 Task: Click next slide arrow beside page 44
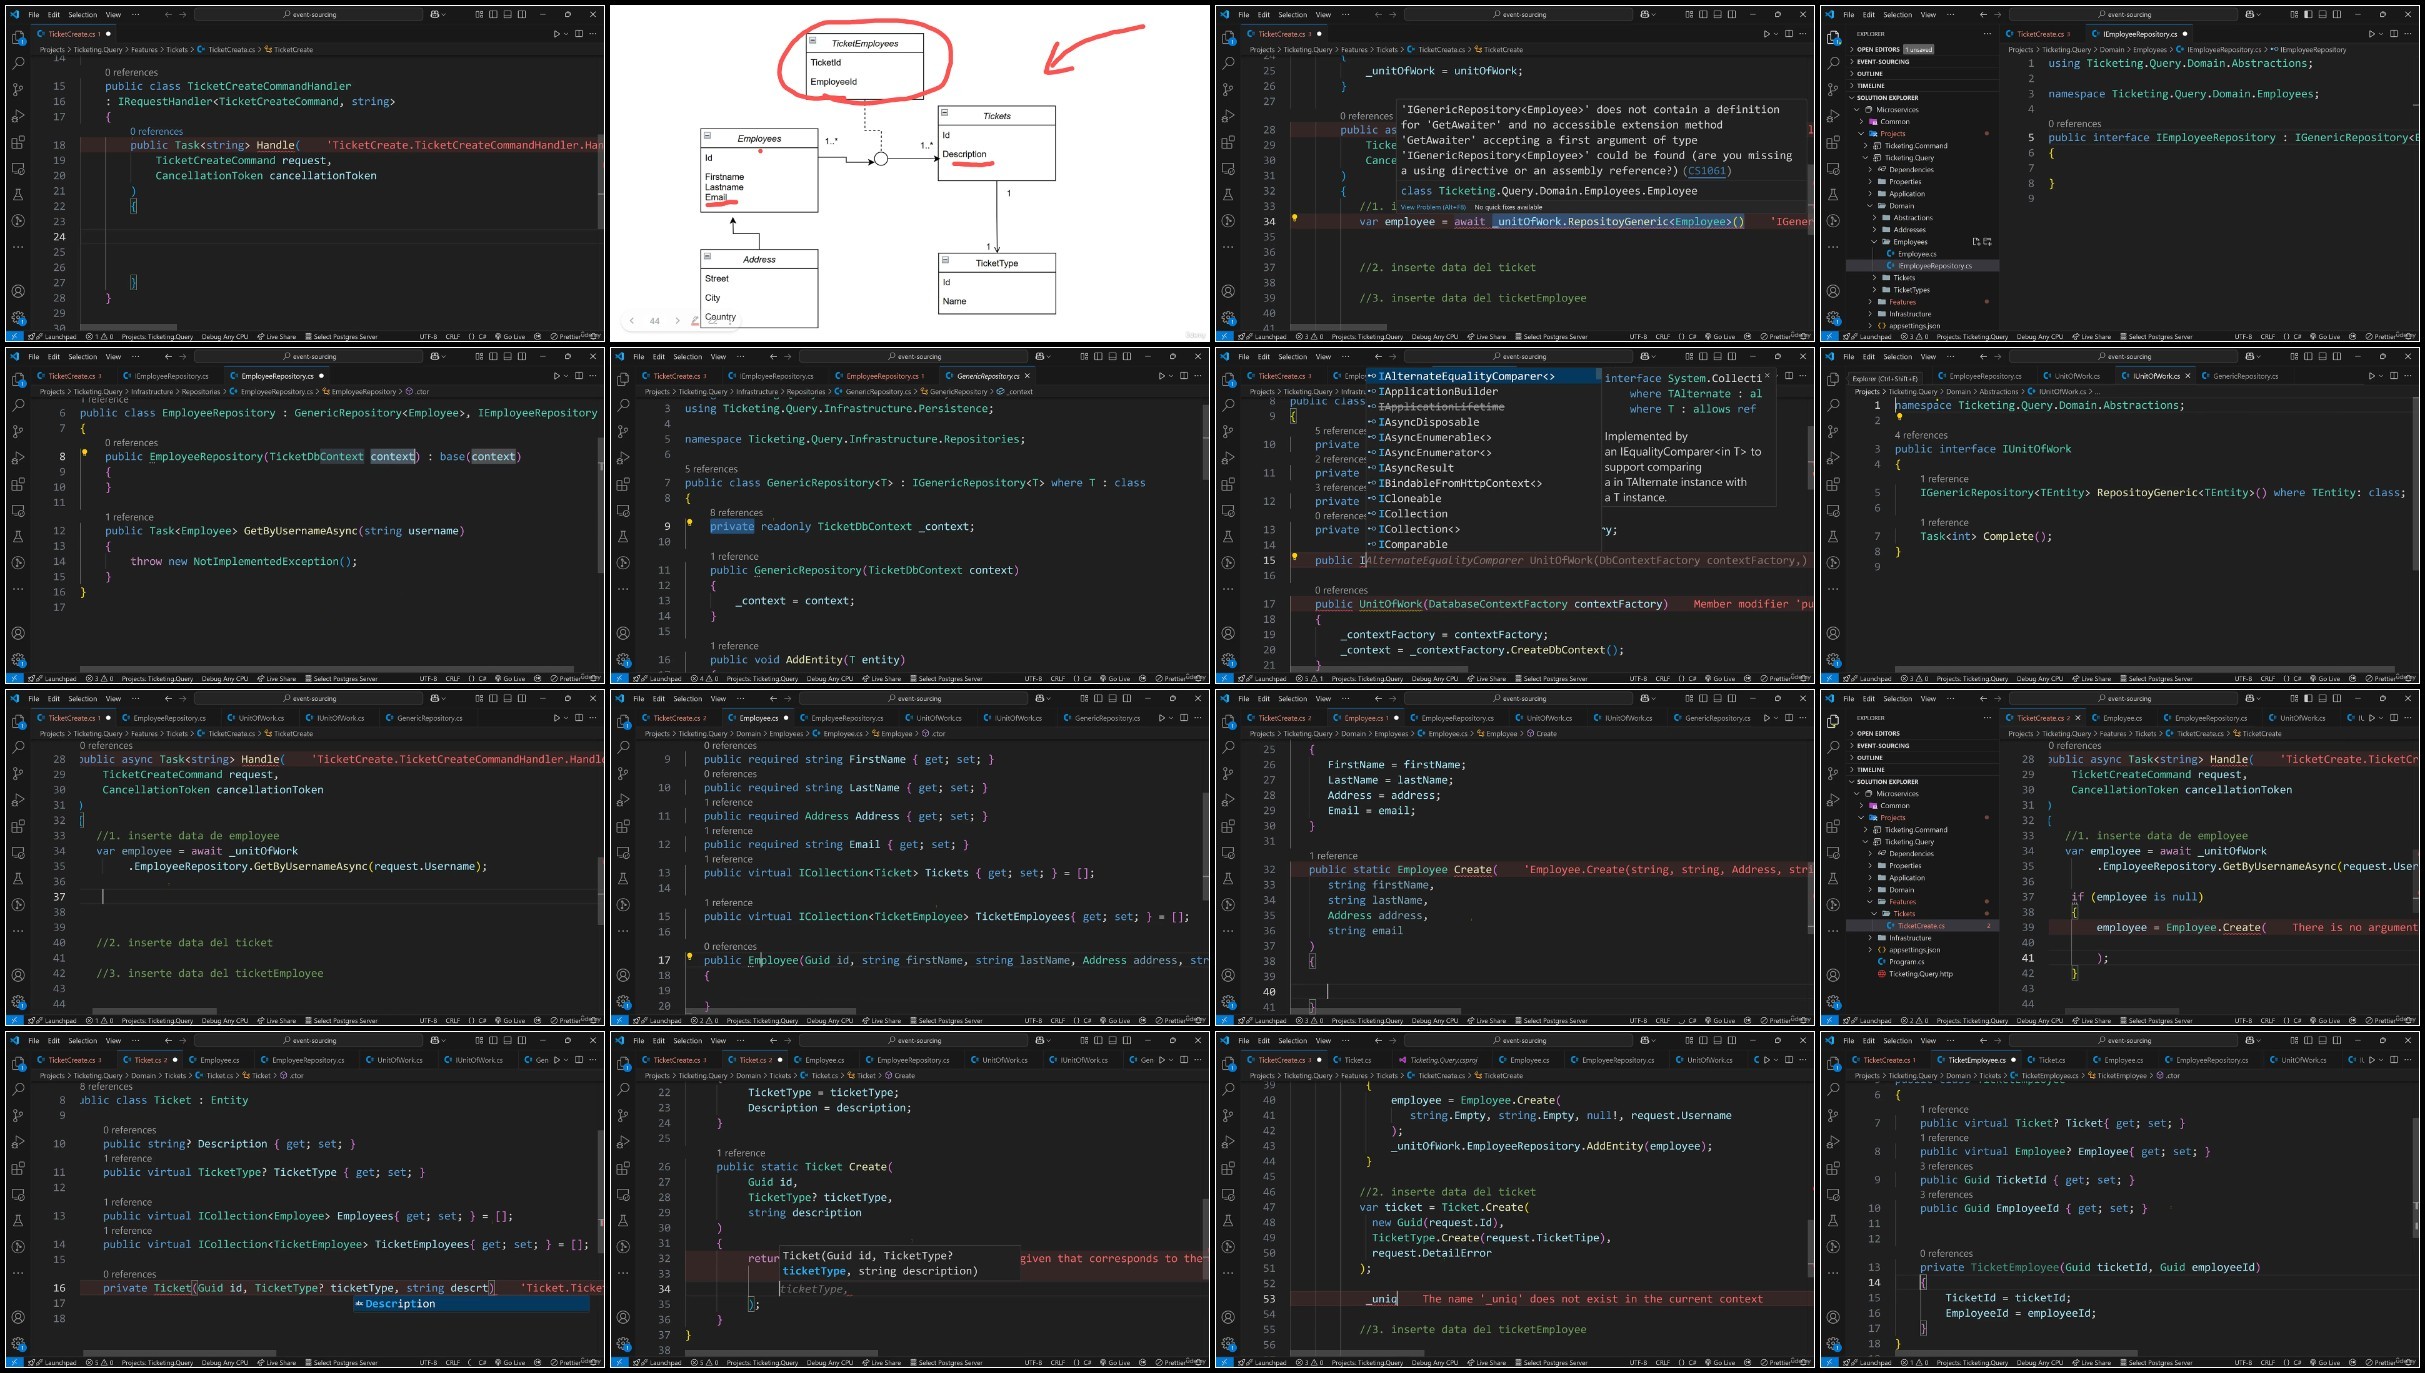click(x=677, y=321)
